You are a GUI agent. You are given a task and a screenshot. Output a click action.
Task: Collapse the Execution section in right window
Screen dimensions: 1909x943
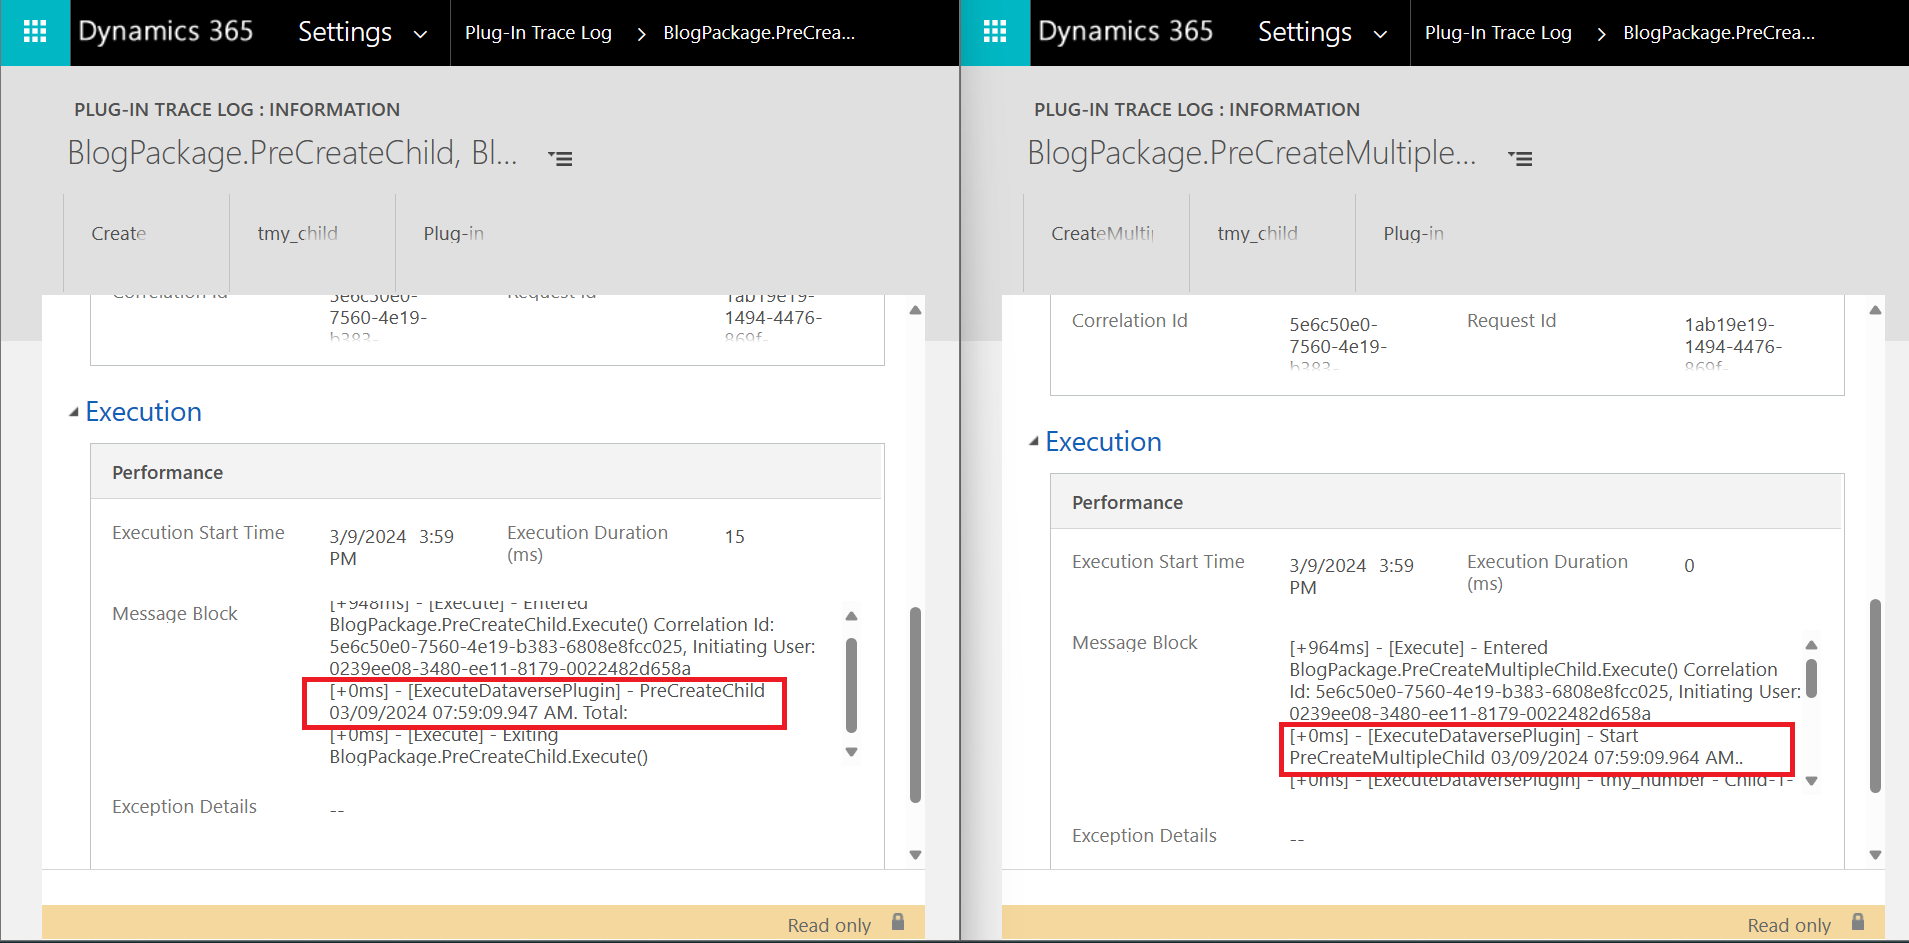pyautogui.click(x=1033, y=442)
